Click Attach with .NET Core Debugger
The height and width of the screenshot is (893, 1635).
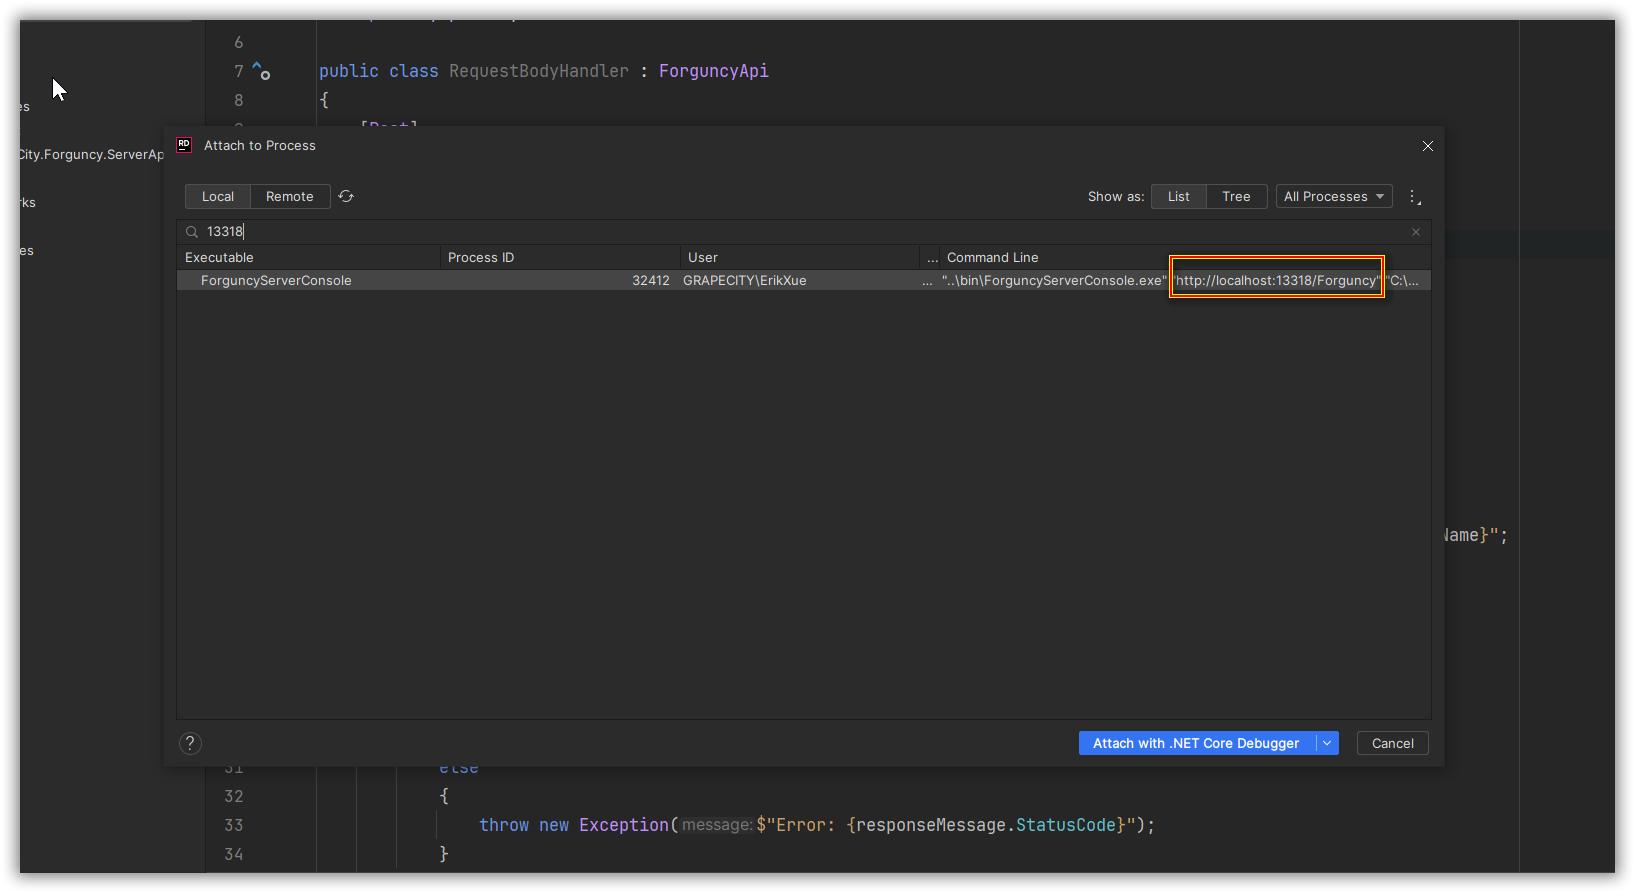(1196, 743)
